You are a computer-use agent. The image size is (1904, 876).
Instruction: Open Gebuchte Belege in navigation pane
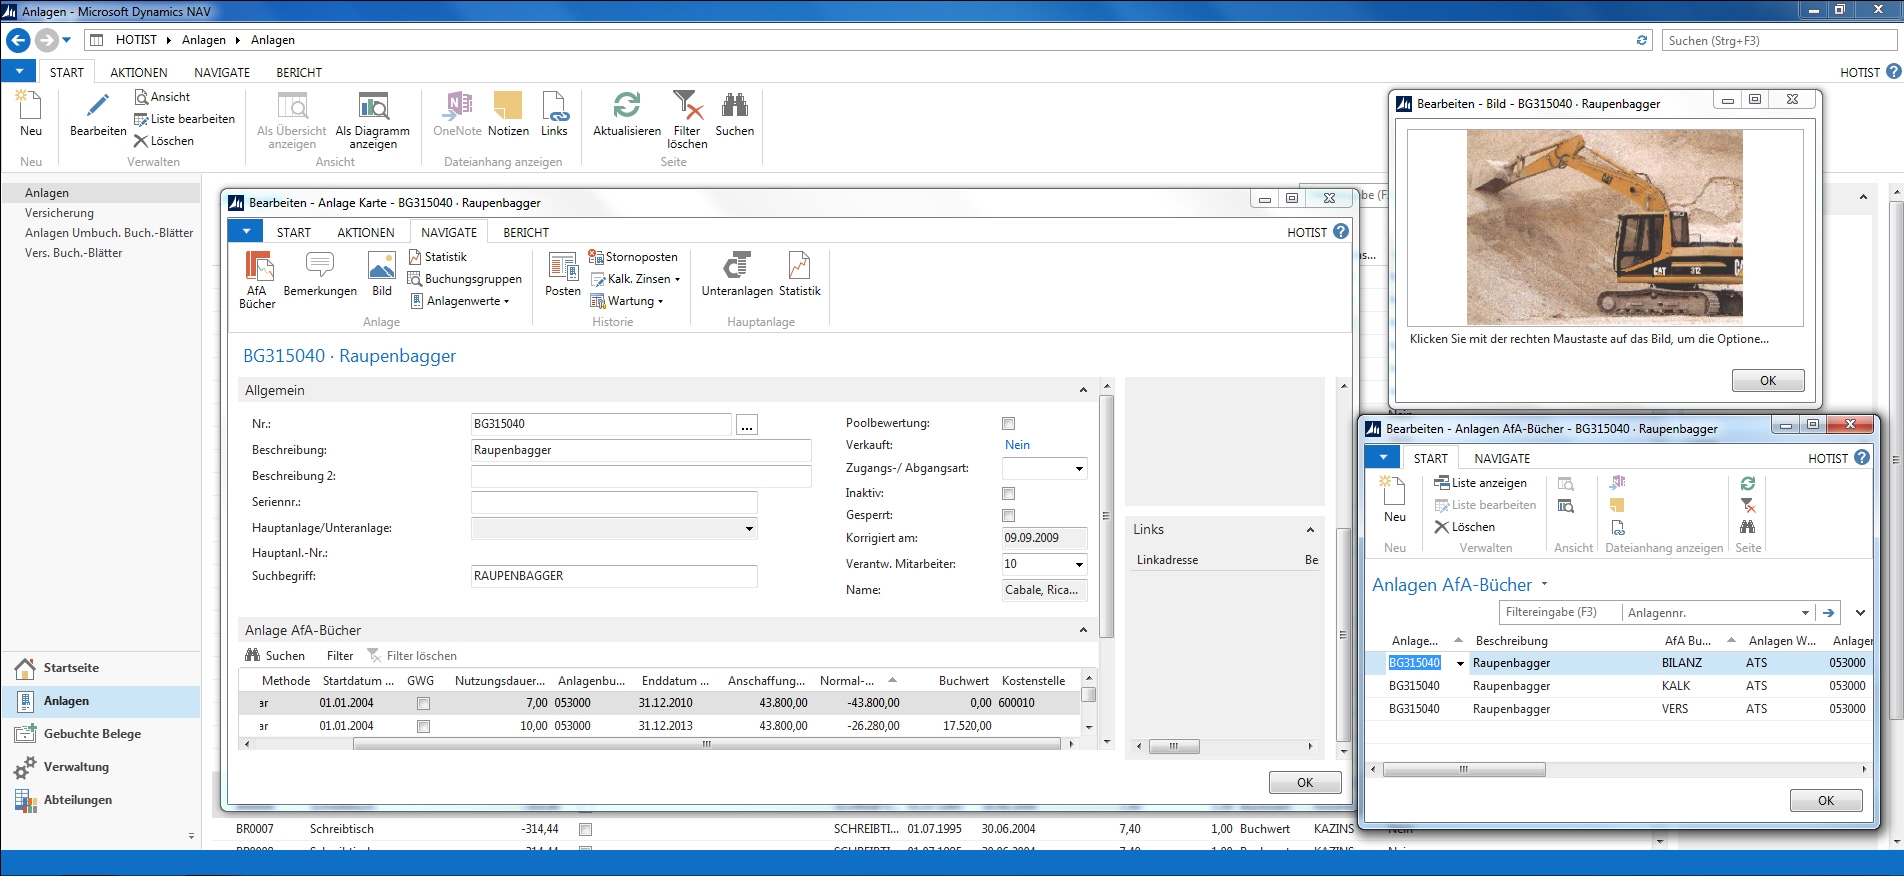pyautogui.click(x=92, y=734)
